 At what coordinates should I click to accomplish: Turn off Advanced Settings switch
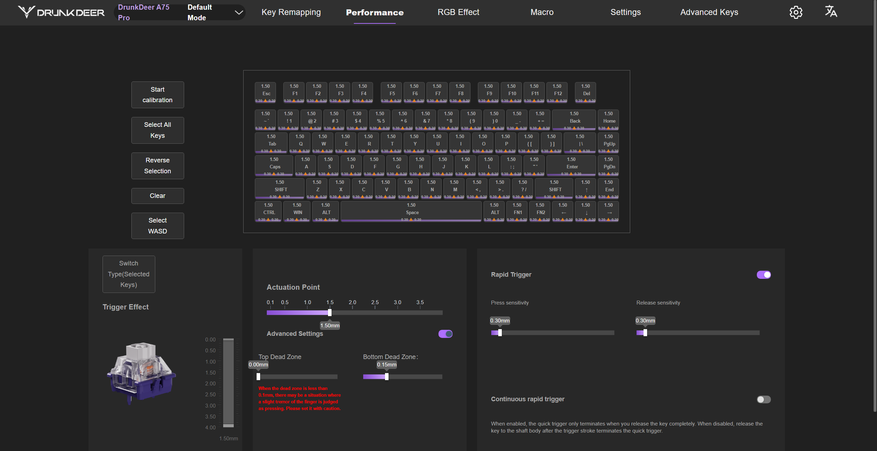445,334
